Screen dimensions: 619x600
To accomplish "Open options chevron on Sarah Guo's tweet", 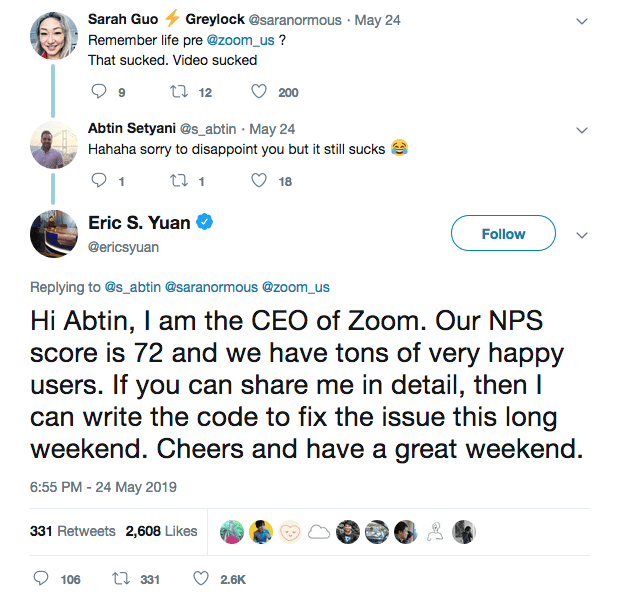I will (583, 19).
